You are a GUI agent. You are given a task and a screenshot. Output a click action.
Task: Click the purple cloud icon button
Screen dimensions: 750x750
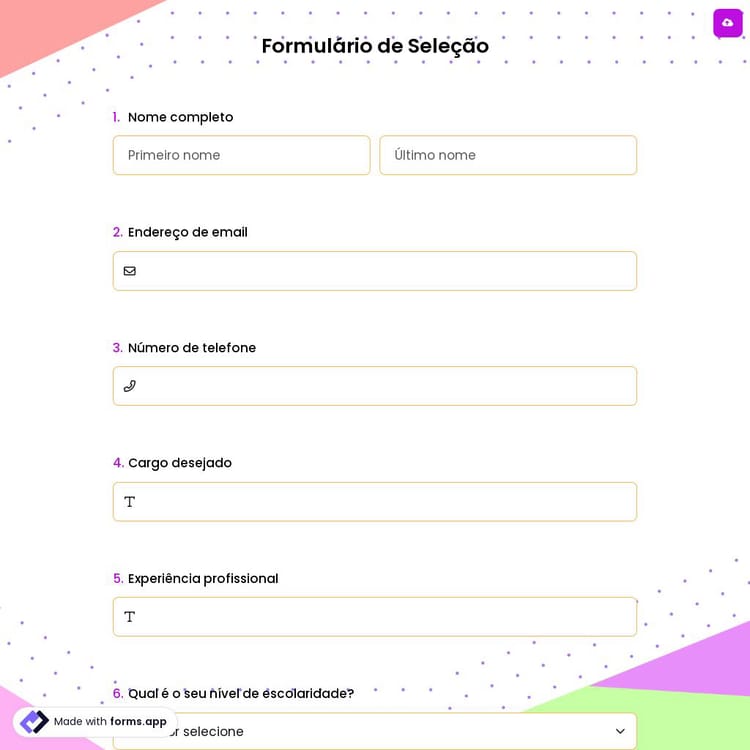point(727,23)
